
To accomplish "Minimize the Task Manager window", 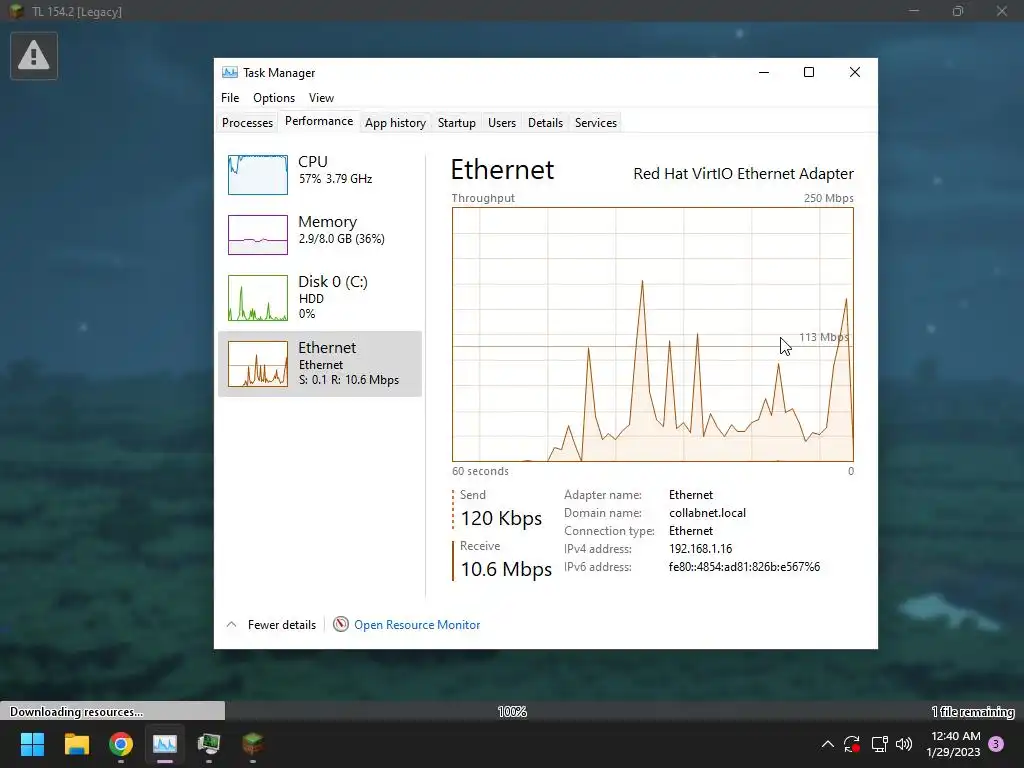I will [764, 72].
